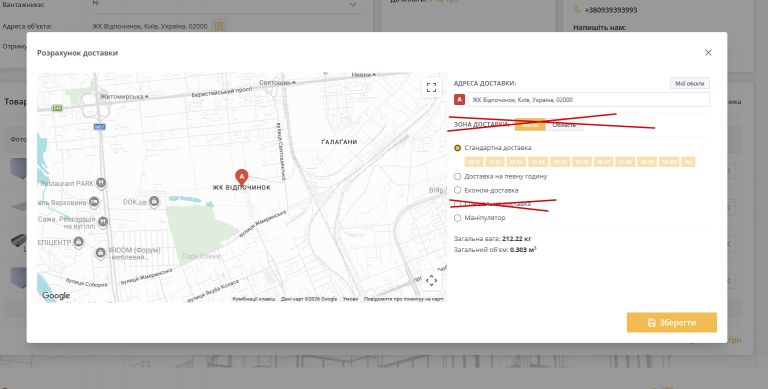Screen dimensions: 768x389
Task: Click Загальний об'єм 0.303 м³ text
Action: [495, 250]
